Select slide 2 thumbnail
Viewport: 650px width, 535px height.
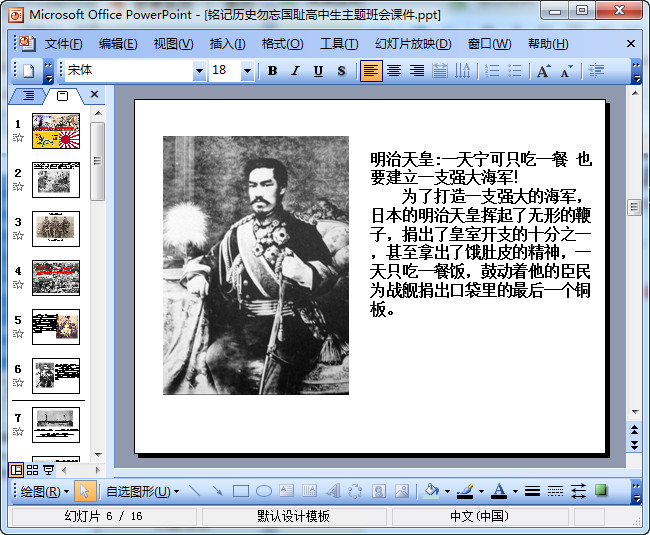coord(56,180)
